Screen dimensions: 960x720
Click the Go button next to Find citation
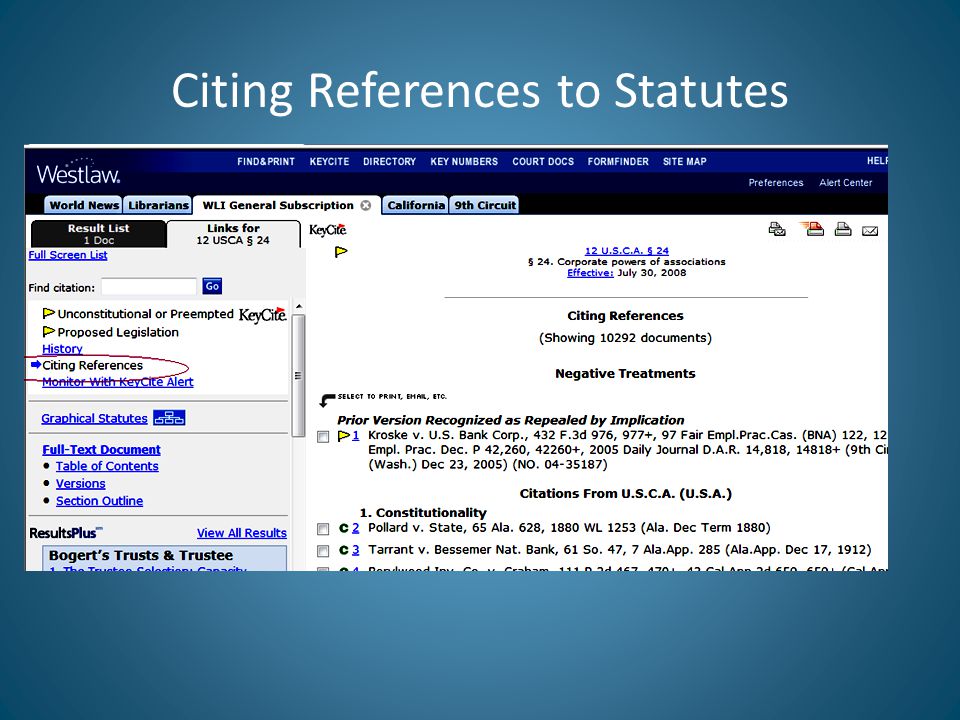[212, 286]
